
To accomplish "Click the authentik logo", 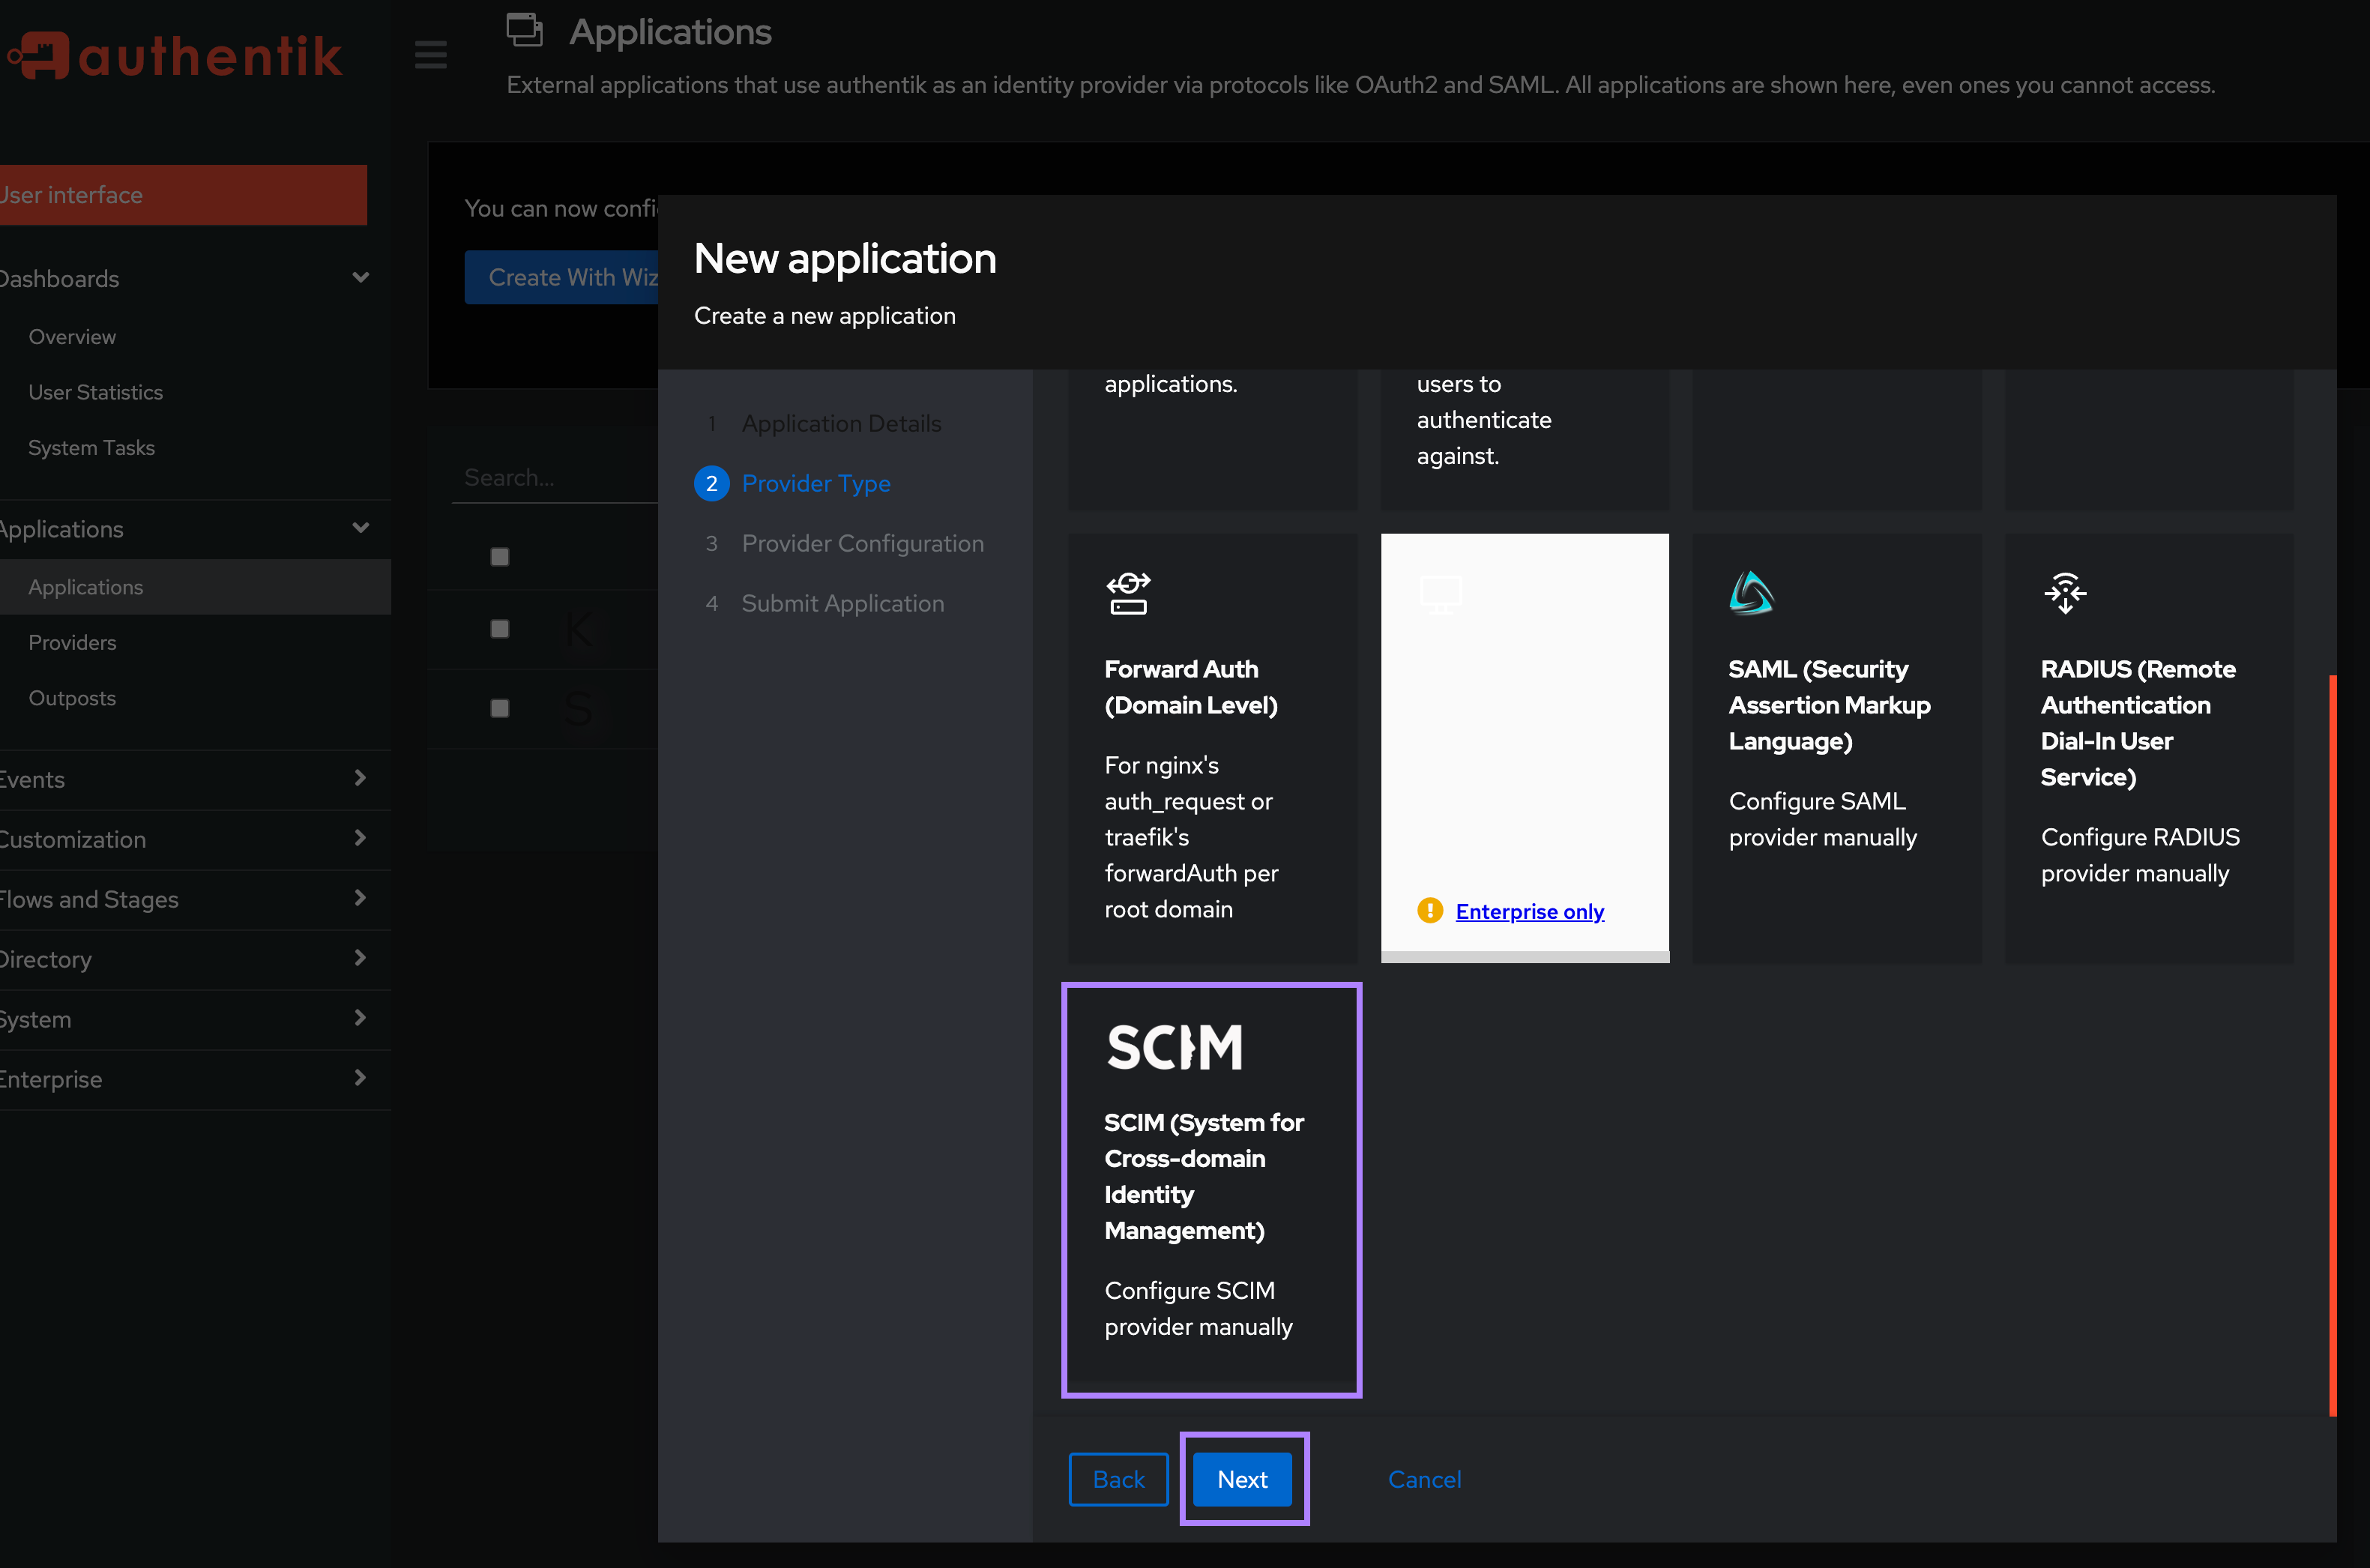I will 175,55.
